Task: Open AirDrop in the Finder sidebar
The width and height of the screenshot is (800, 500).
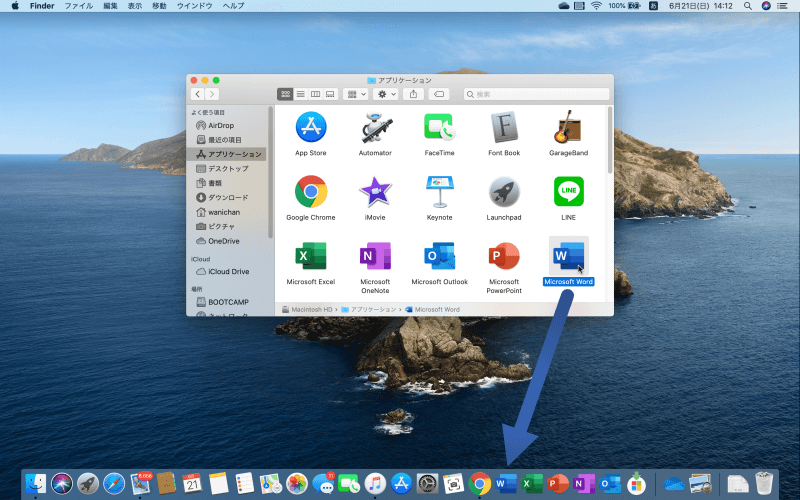Action: [x=226, y=126]
